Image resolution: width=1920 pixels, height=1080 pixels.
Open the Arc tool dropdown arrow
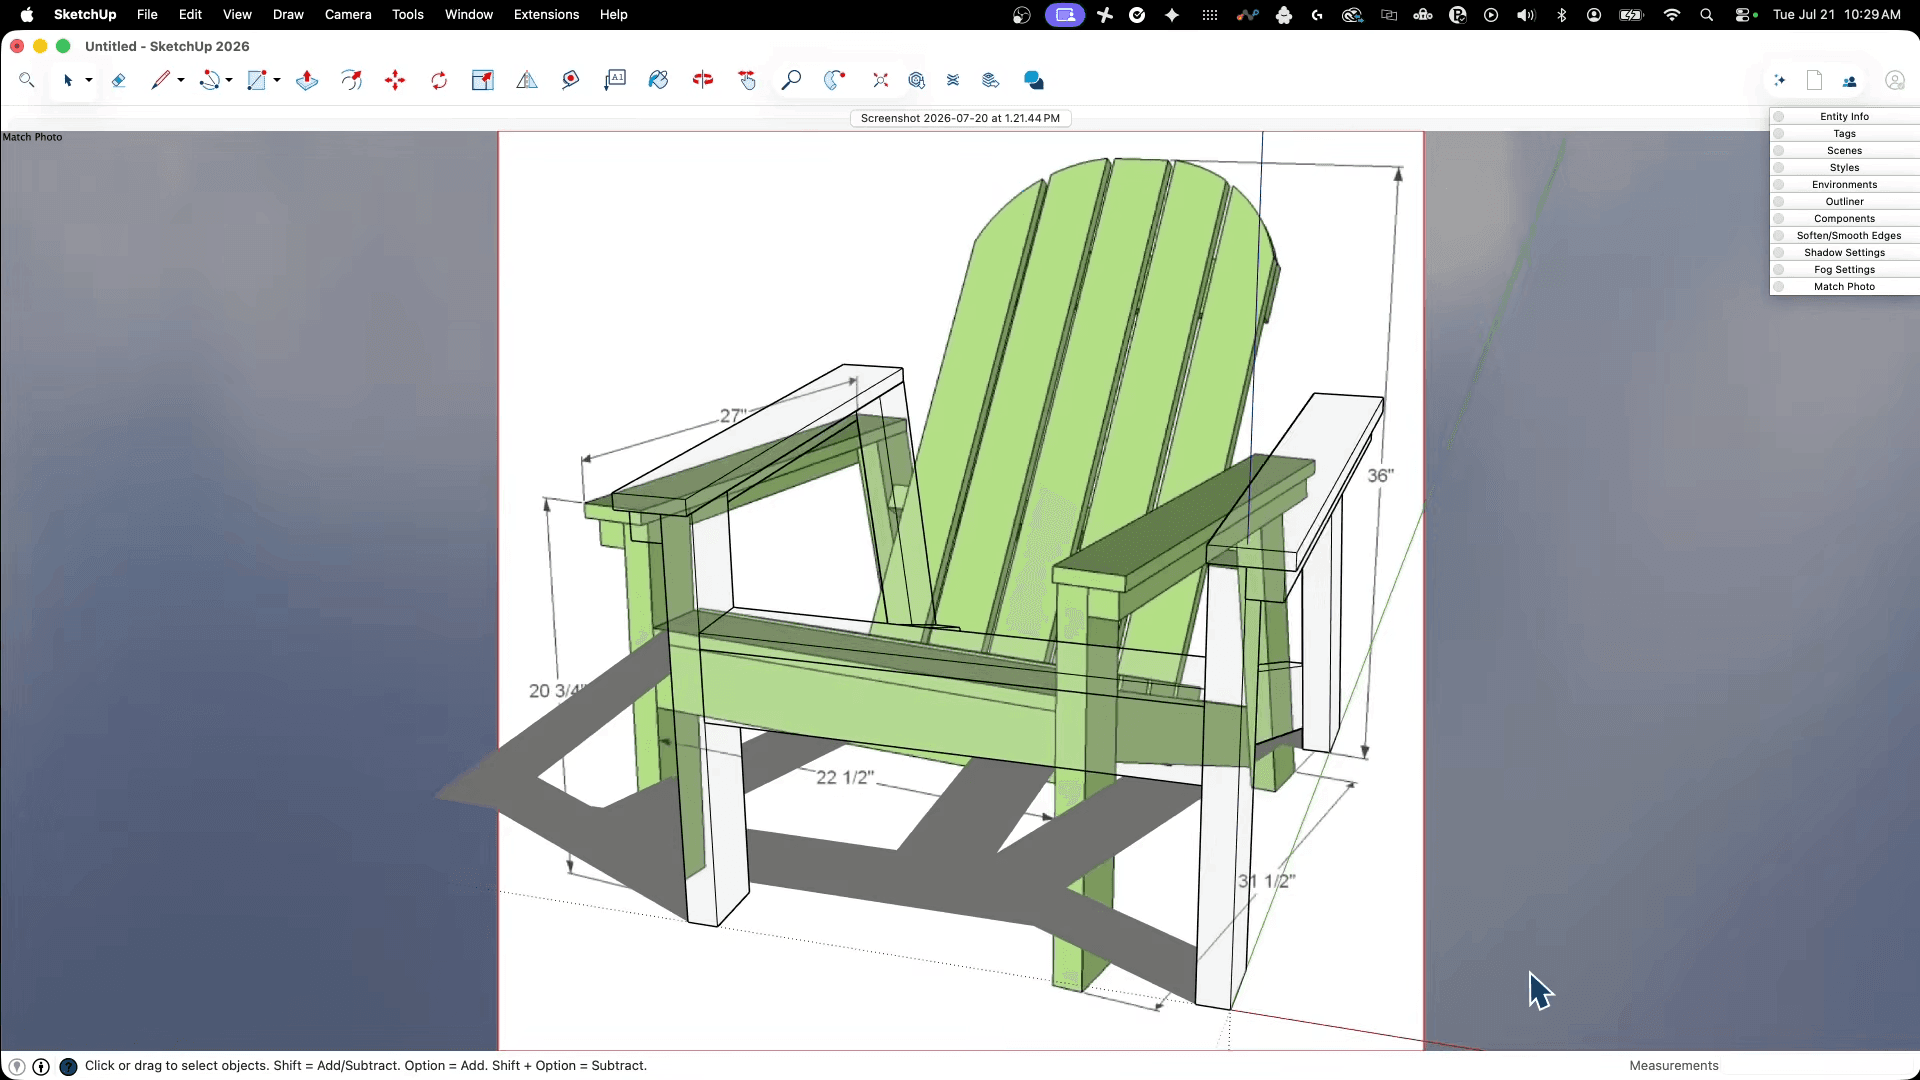(x=229, y=81)
